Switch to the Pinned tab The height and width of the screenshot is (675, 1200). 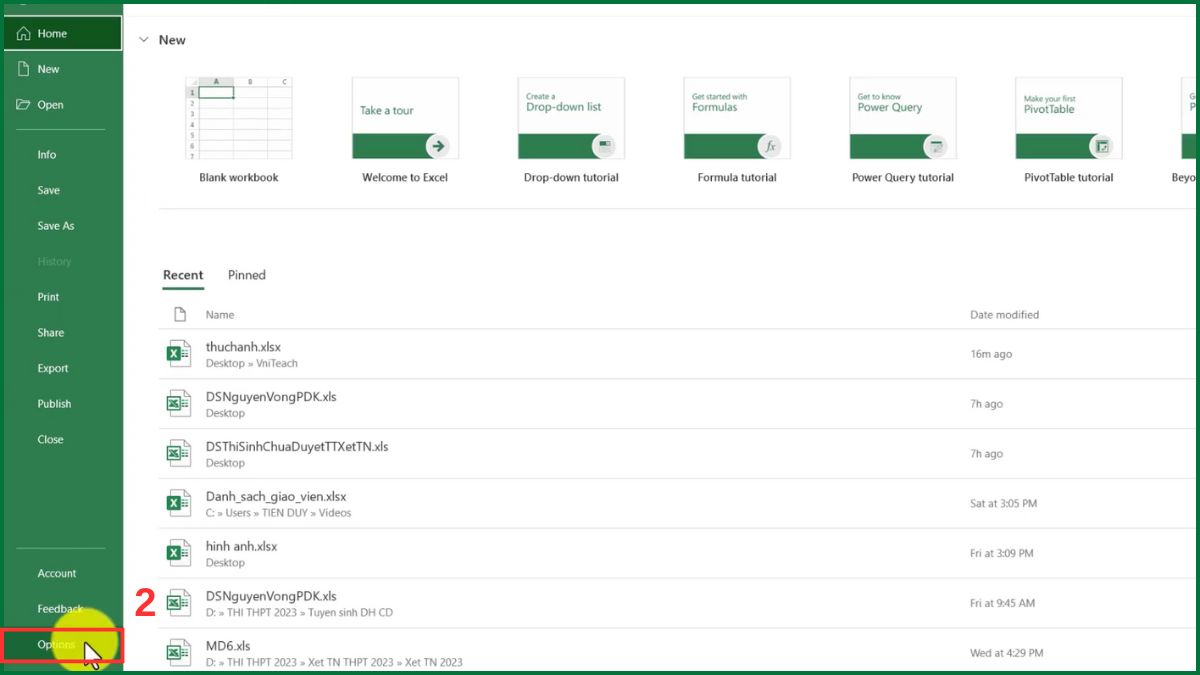(x=246, y=275)
